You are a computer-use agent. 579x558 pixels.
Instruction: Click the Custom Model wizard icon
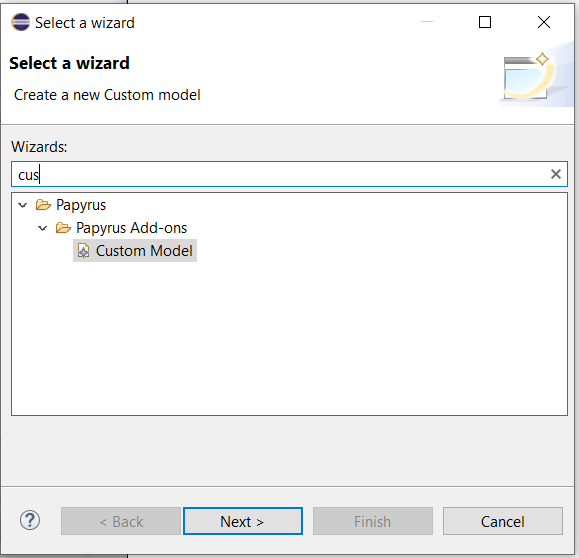tap(83, 251)
